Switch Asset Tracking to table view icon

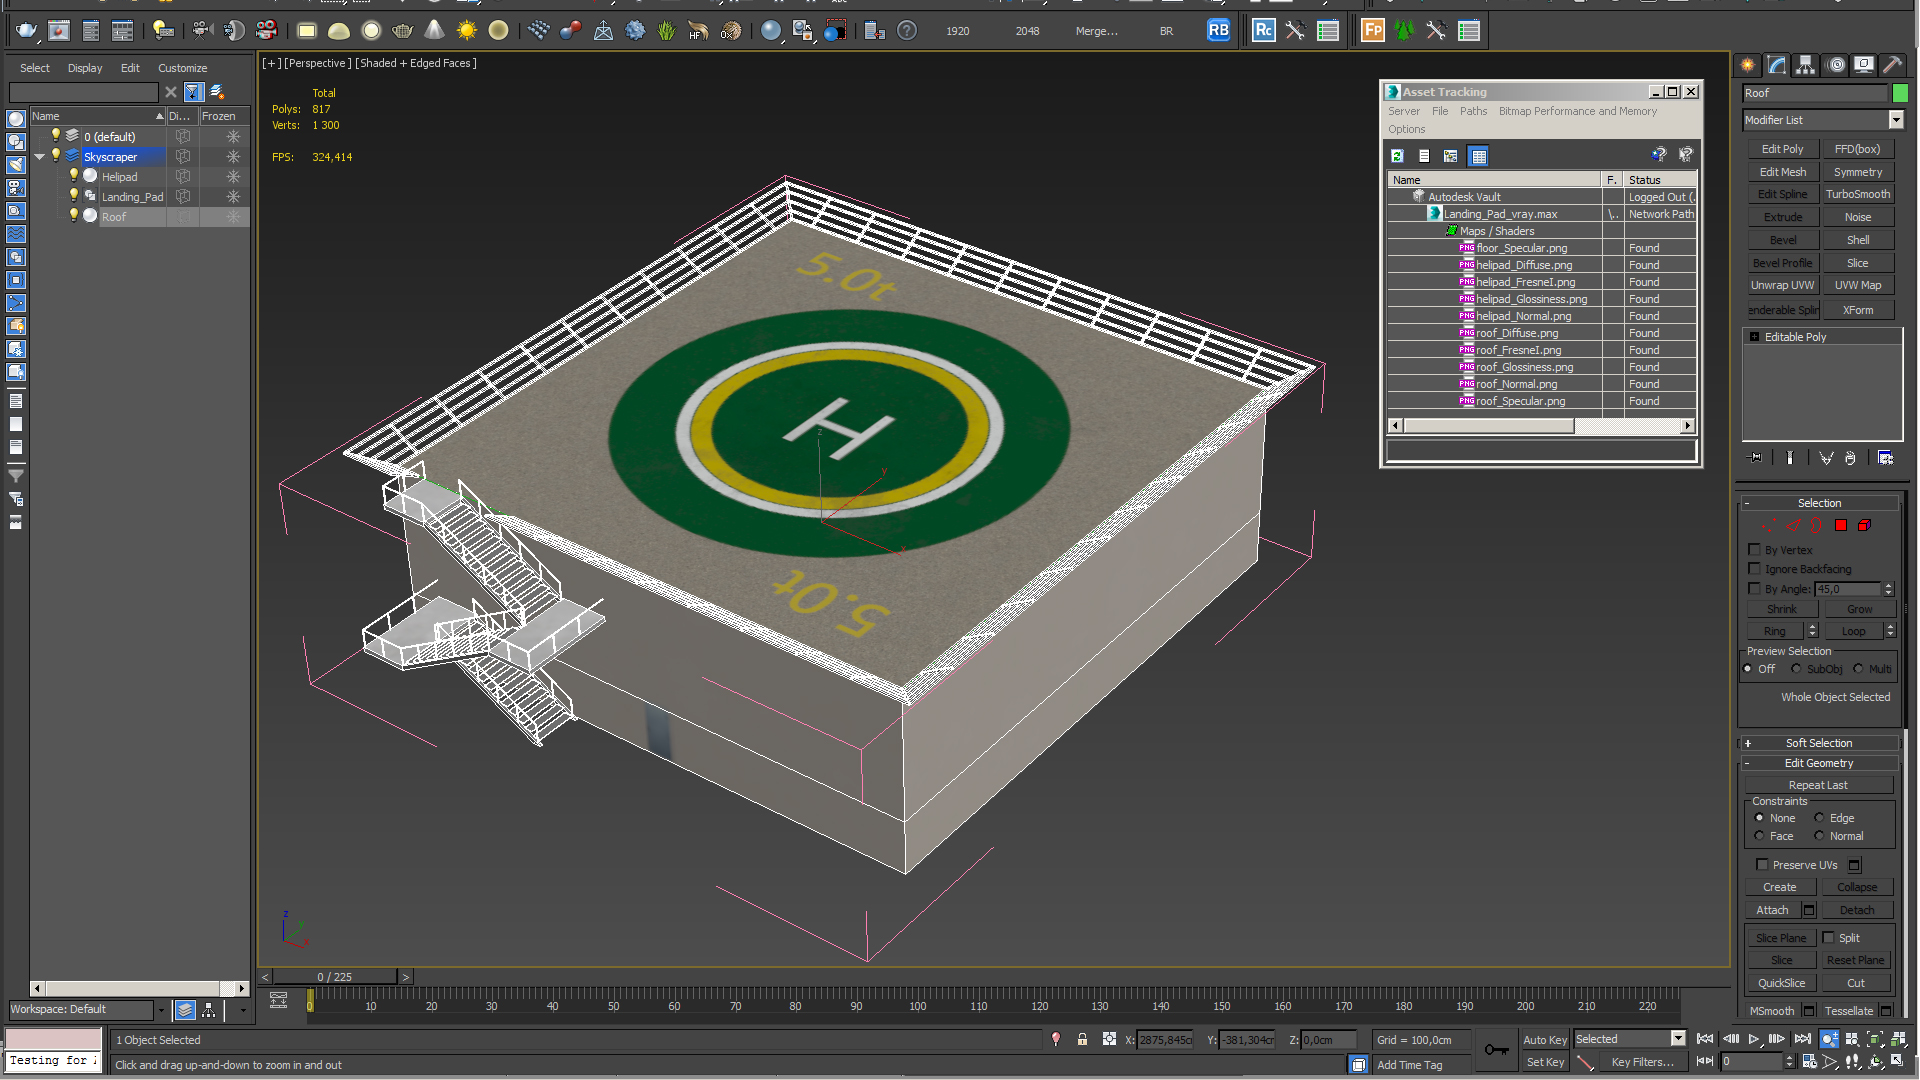pyautogui.click(x=1478, y=156)
